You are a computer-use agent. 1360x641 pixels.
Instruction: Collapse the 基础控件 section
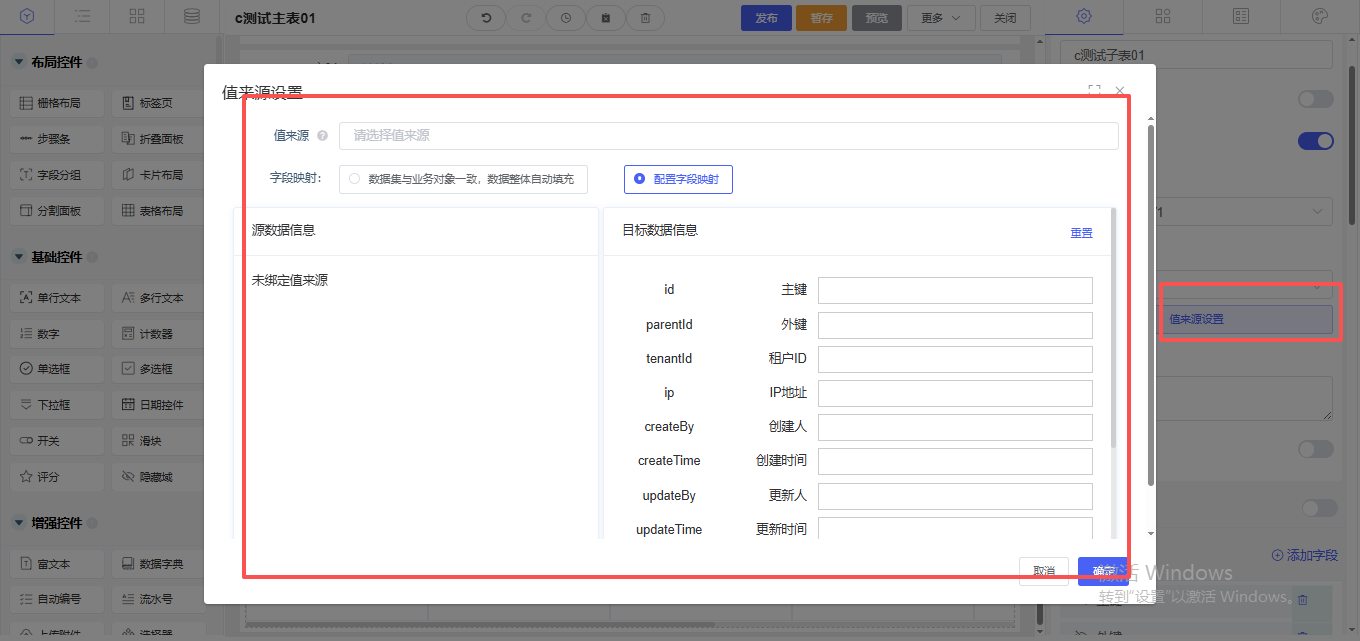coord(19,257)
